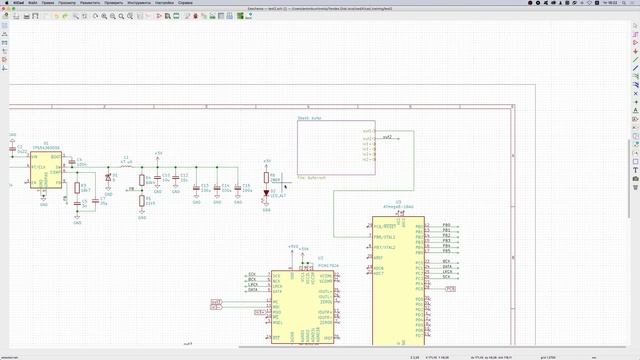Select Place Symbol tool
Image resolution: width=640 pixels, height=360 pixels.
tap(636, 43)
